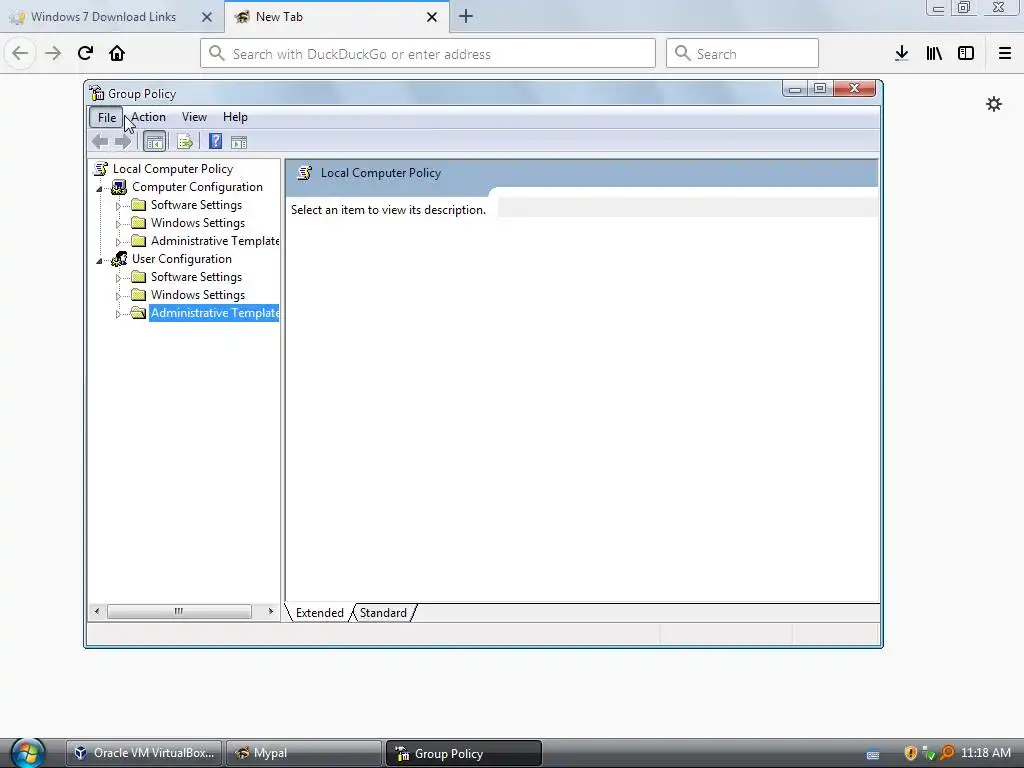The image size is (1024, 768).
Task: Close the New Tab browser tab
Action: pyautogui.click(x=432, y=17)
